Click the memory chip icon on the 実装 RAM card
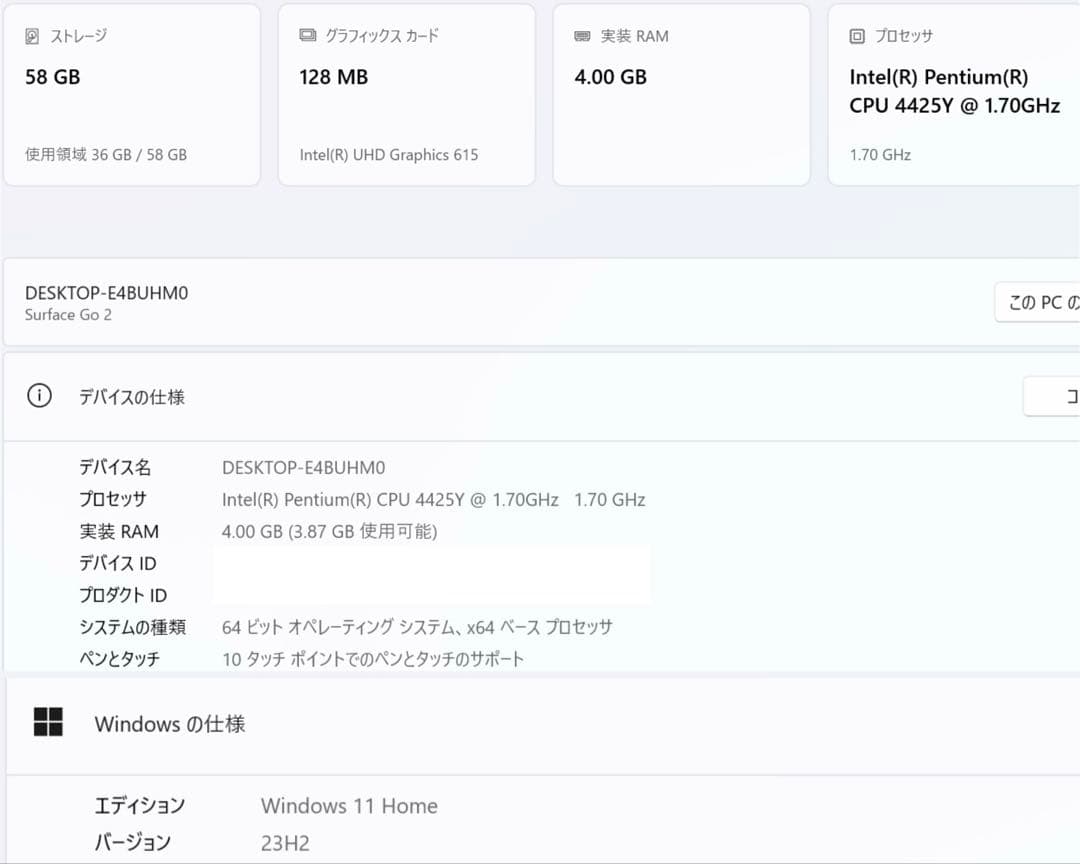 (x=579, y=36)
